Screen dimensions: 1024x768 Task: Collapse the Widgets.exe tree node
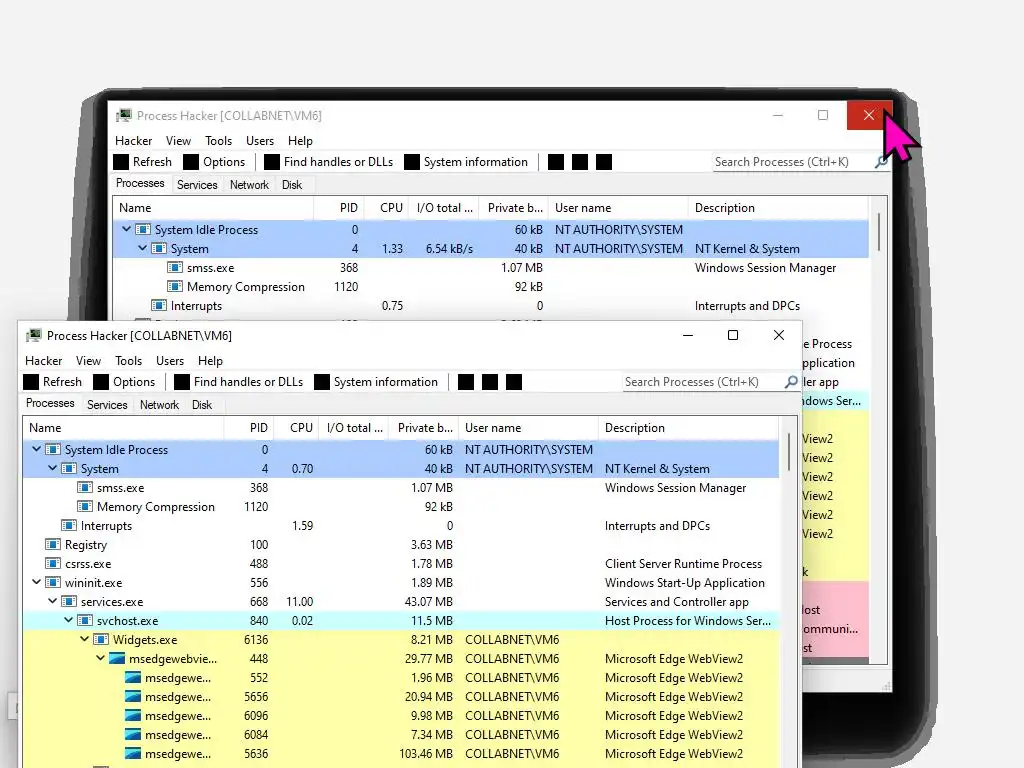coord(84,639)
